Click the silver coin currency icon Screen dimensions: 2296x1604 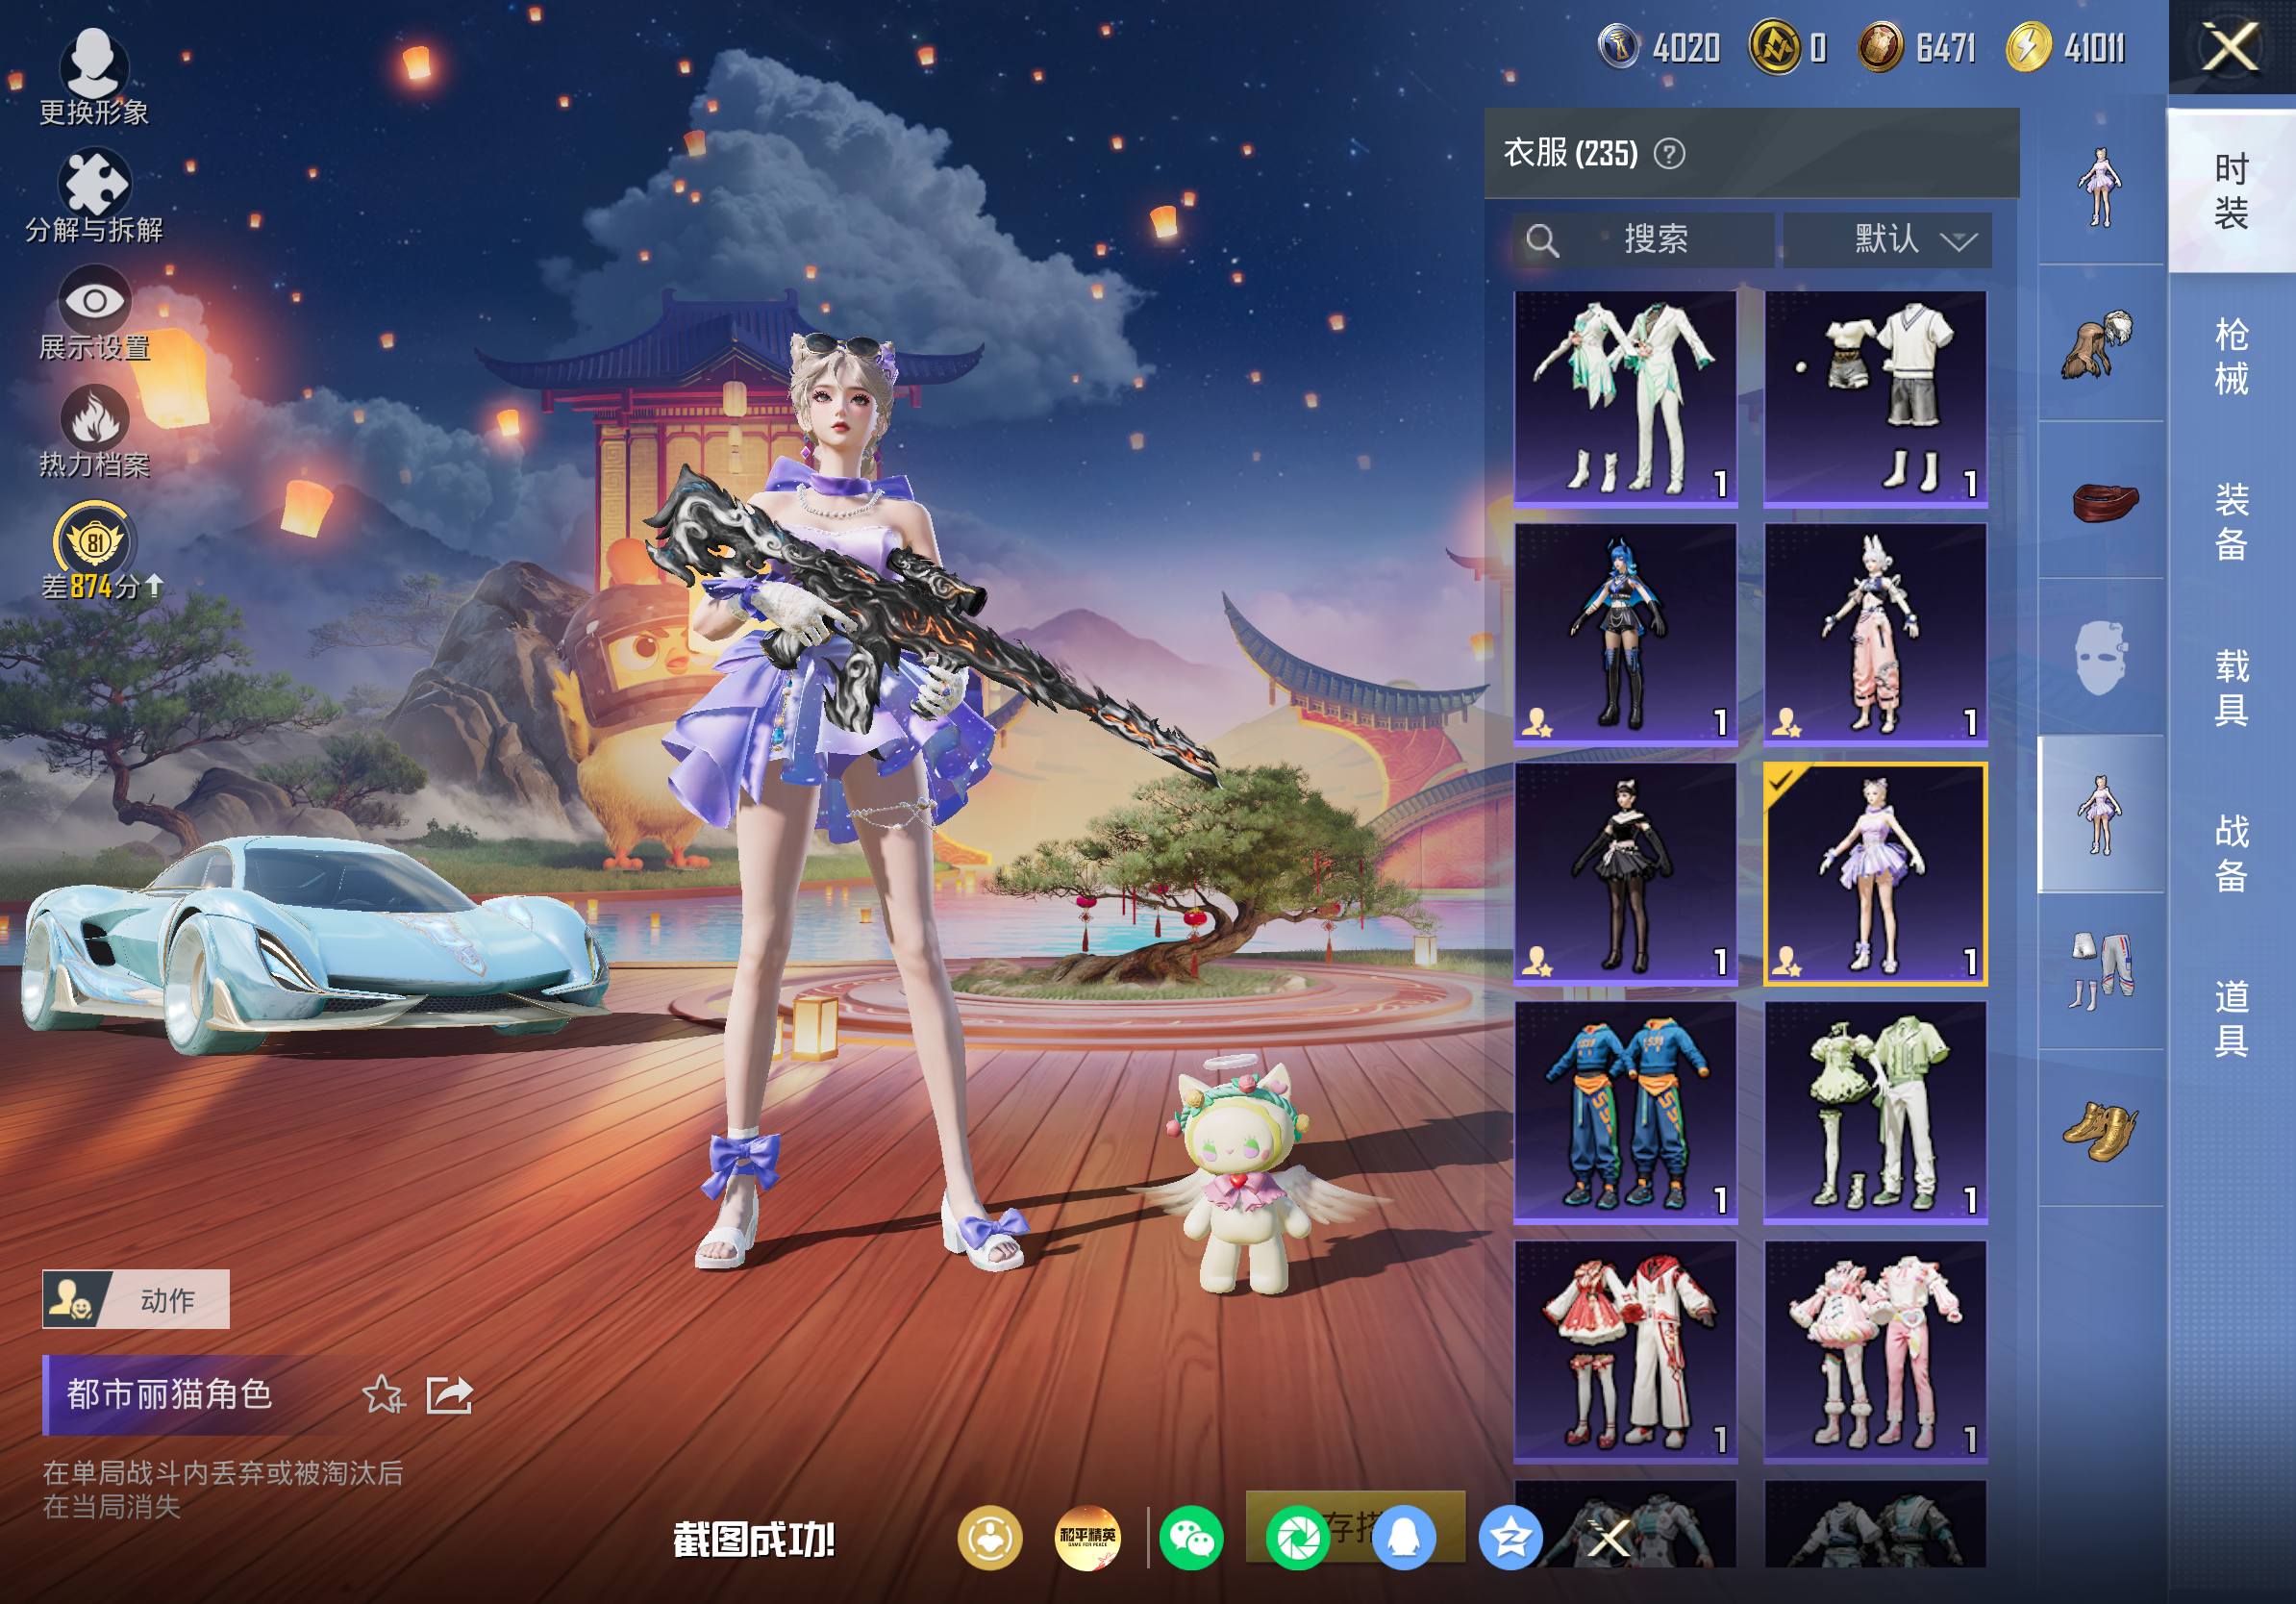(x=1619, y=46)
